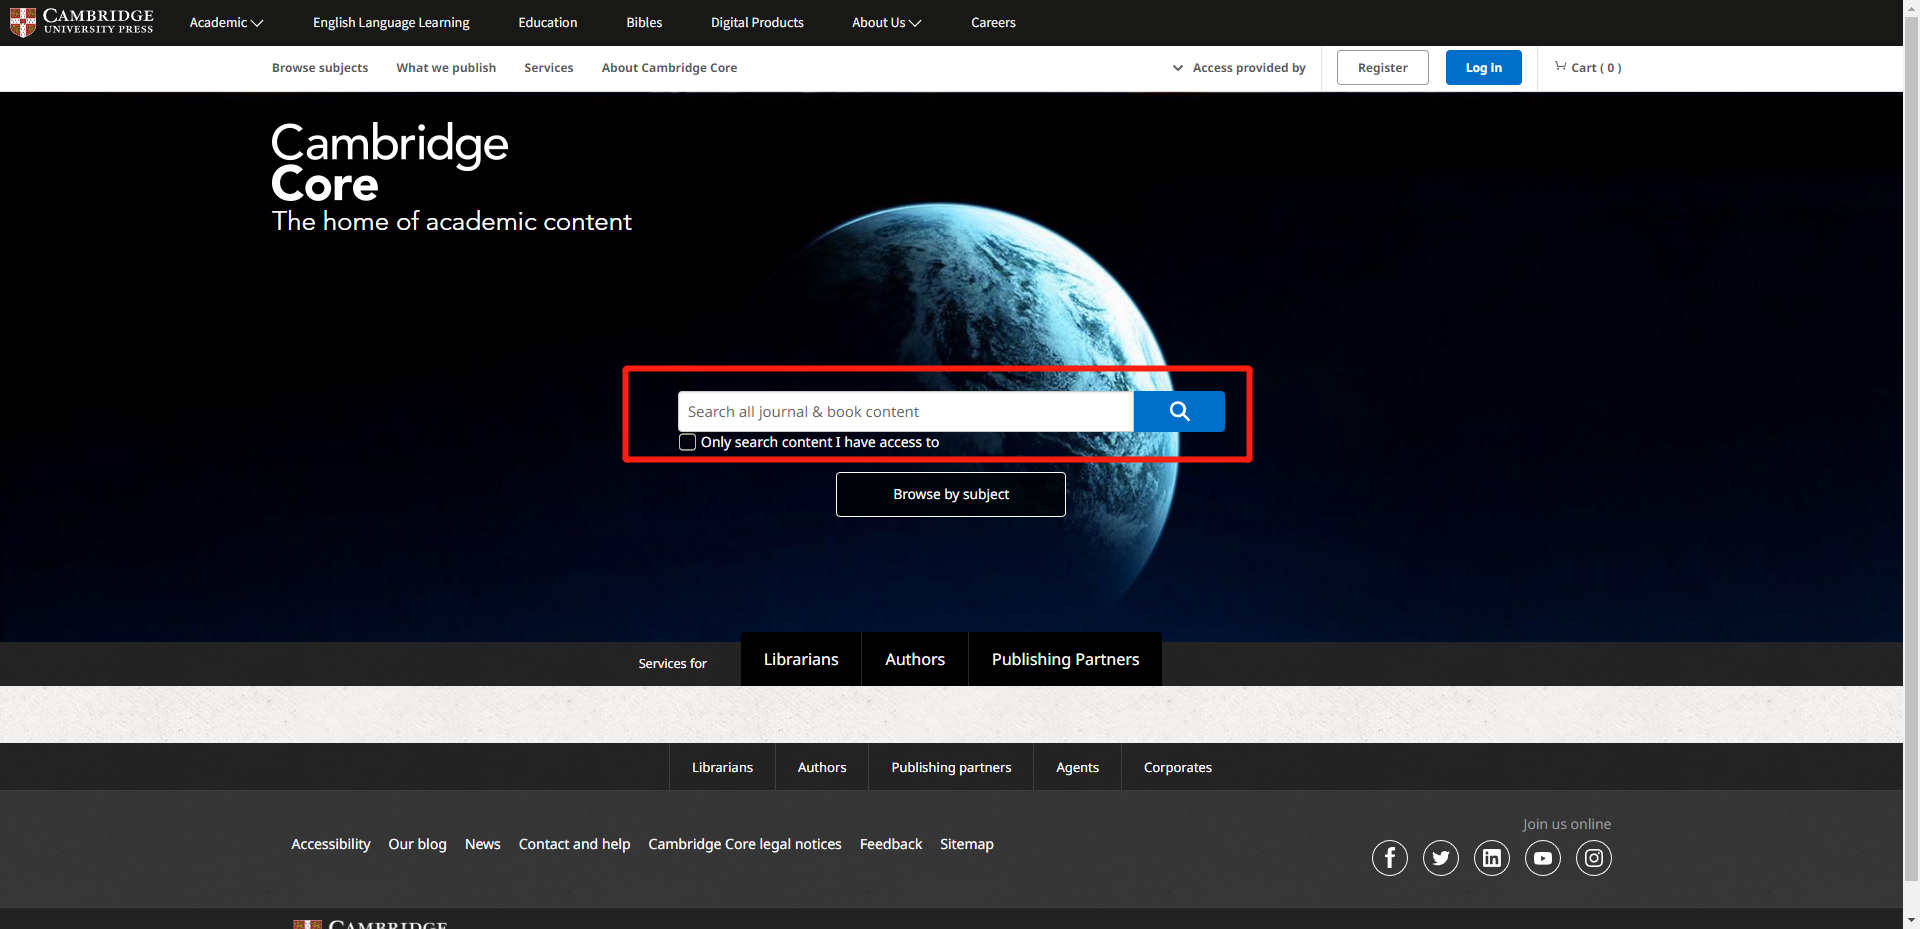Click the Cambridge Core title logo
The image size is (1920, 929).
click(x=390, y=163)
